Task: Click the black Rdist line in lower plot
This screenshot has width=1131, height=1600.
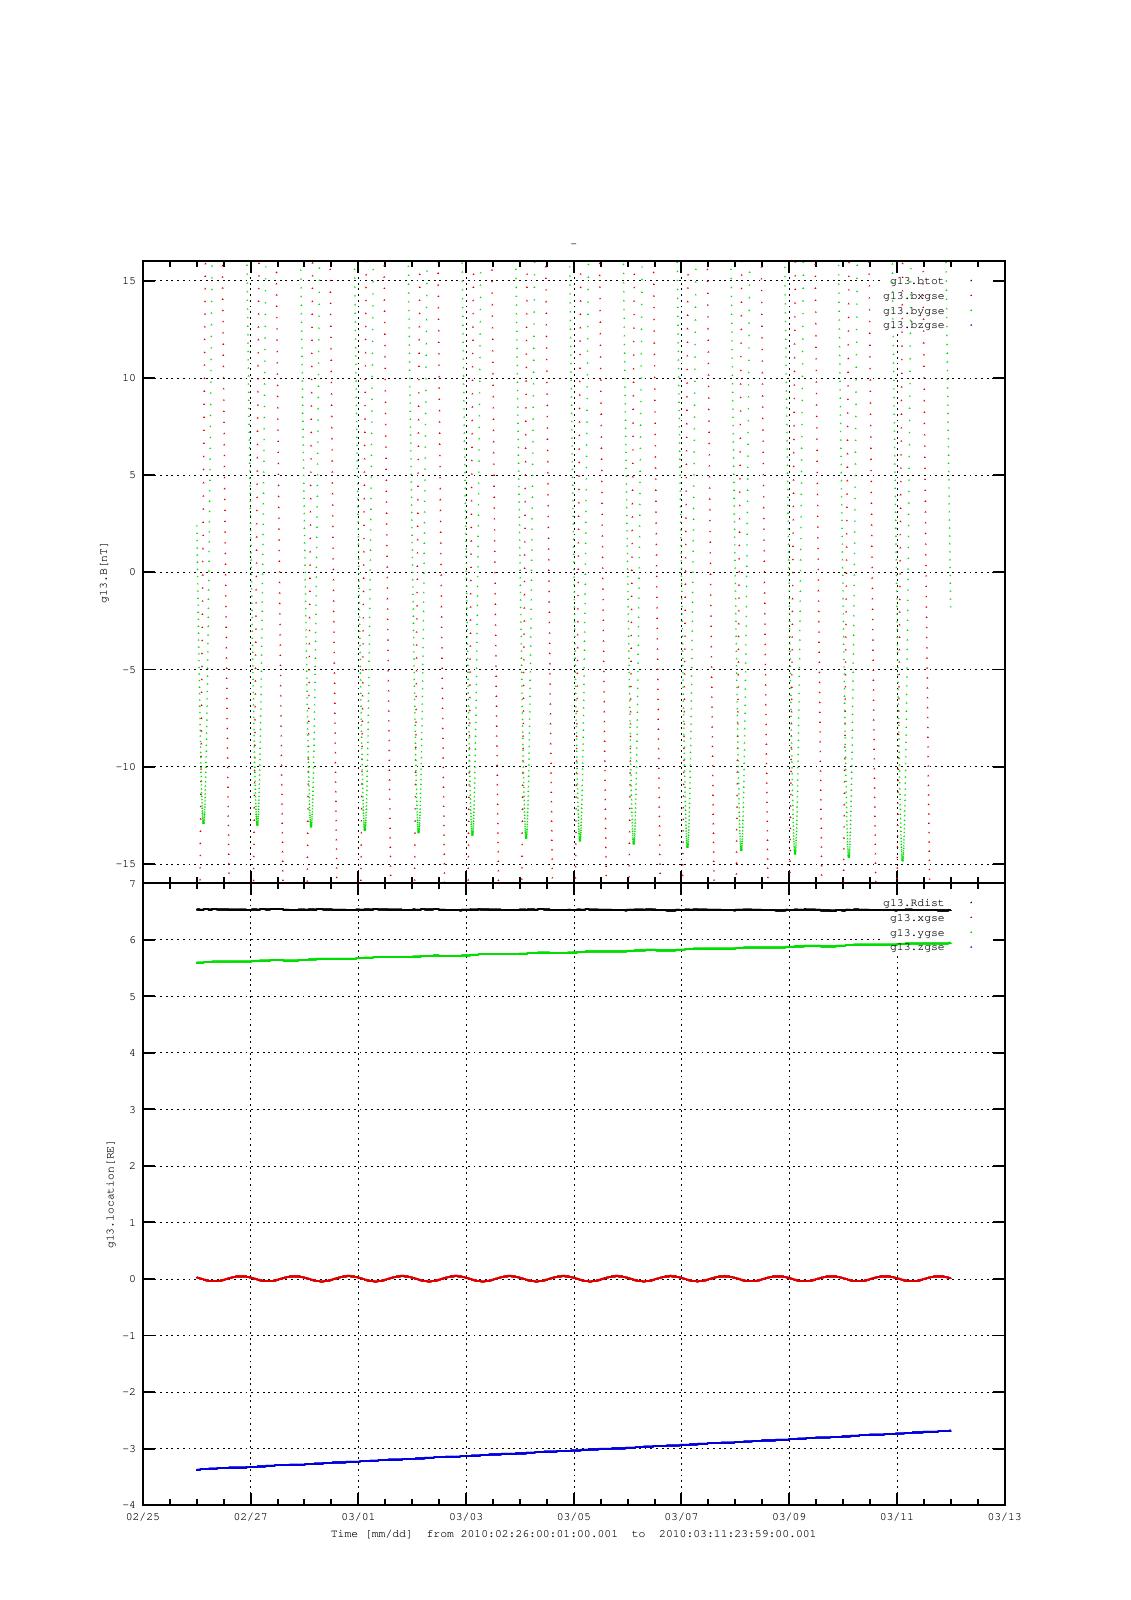Action: [574, 910]
